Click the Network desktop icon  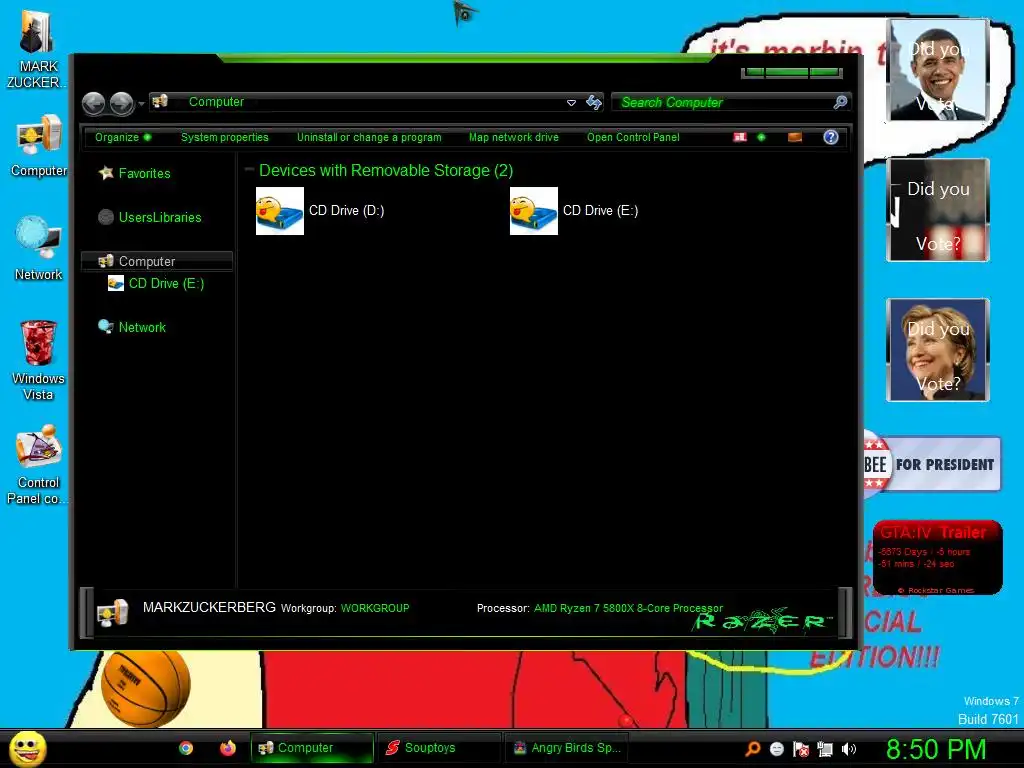tap(38, 248)
